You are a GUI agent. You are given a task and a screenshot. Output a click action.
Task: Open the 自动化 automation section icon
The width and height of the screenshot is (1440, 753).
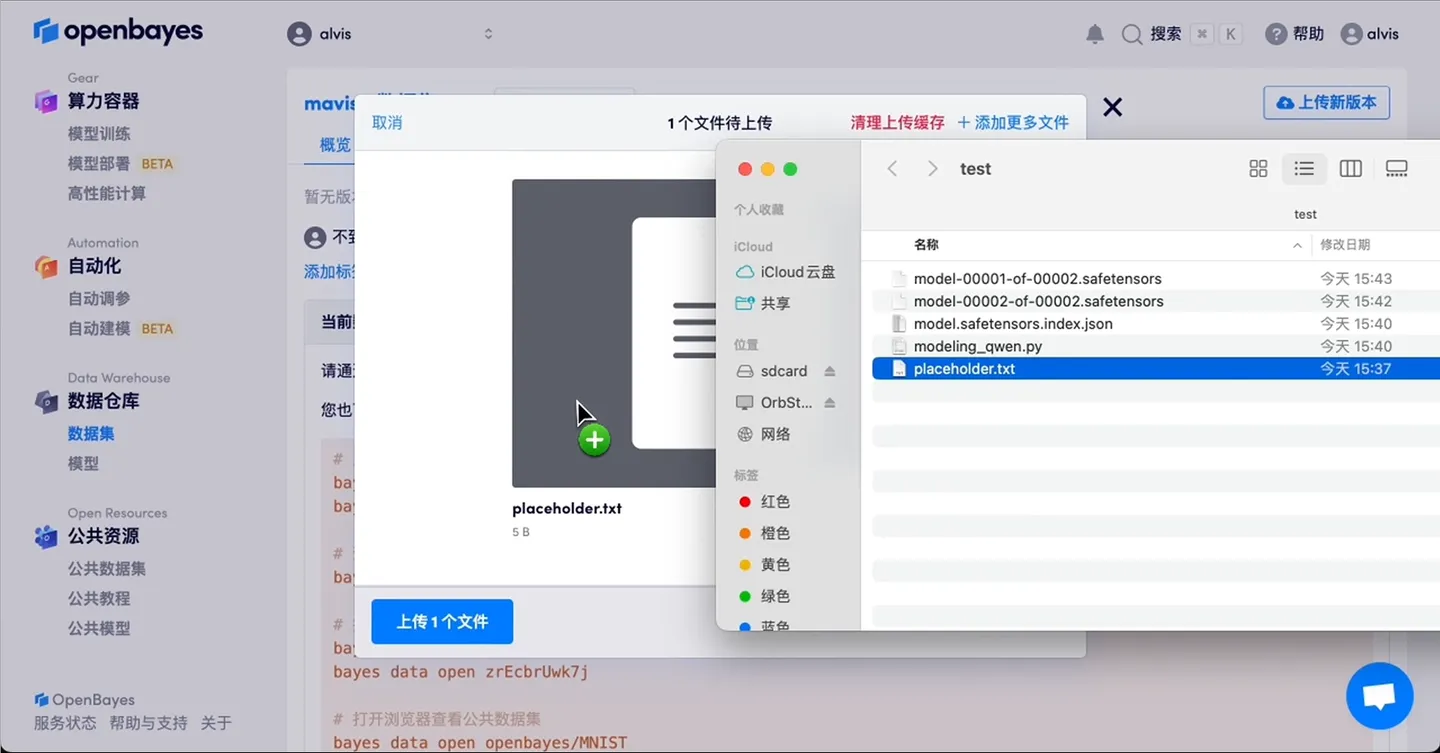click(45, 266)
